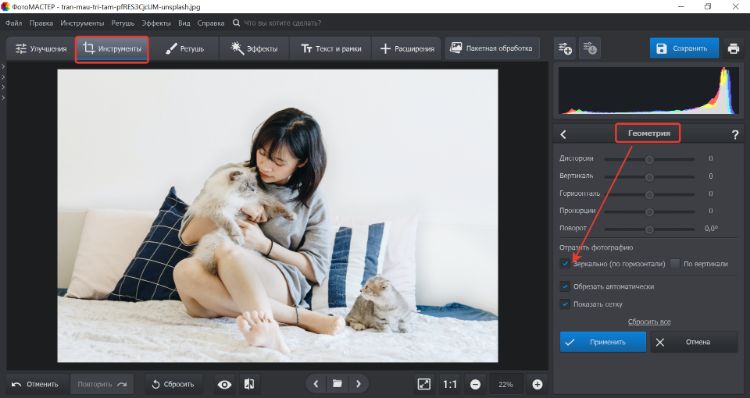Click the help question mark icon
750x398 pixels.
735,135
